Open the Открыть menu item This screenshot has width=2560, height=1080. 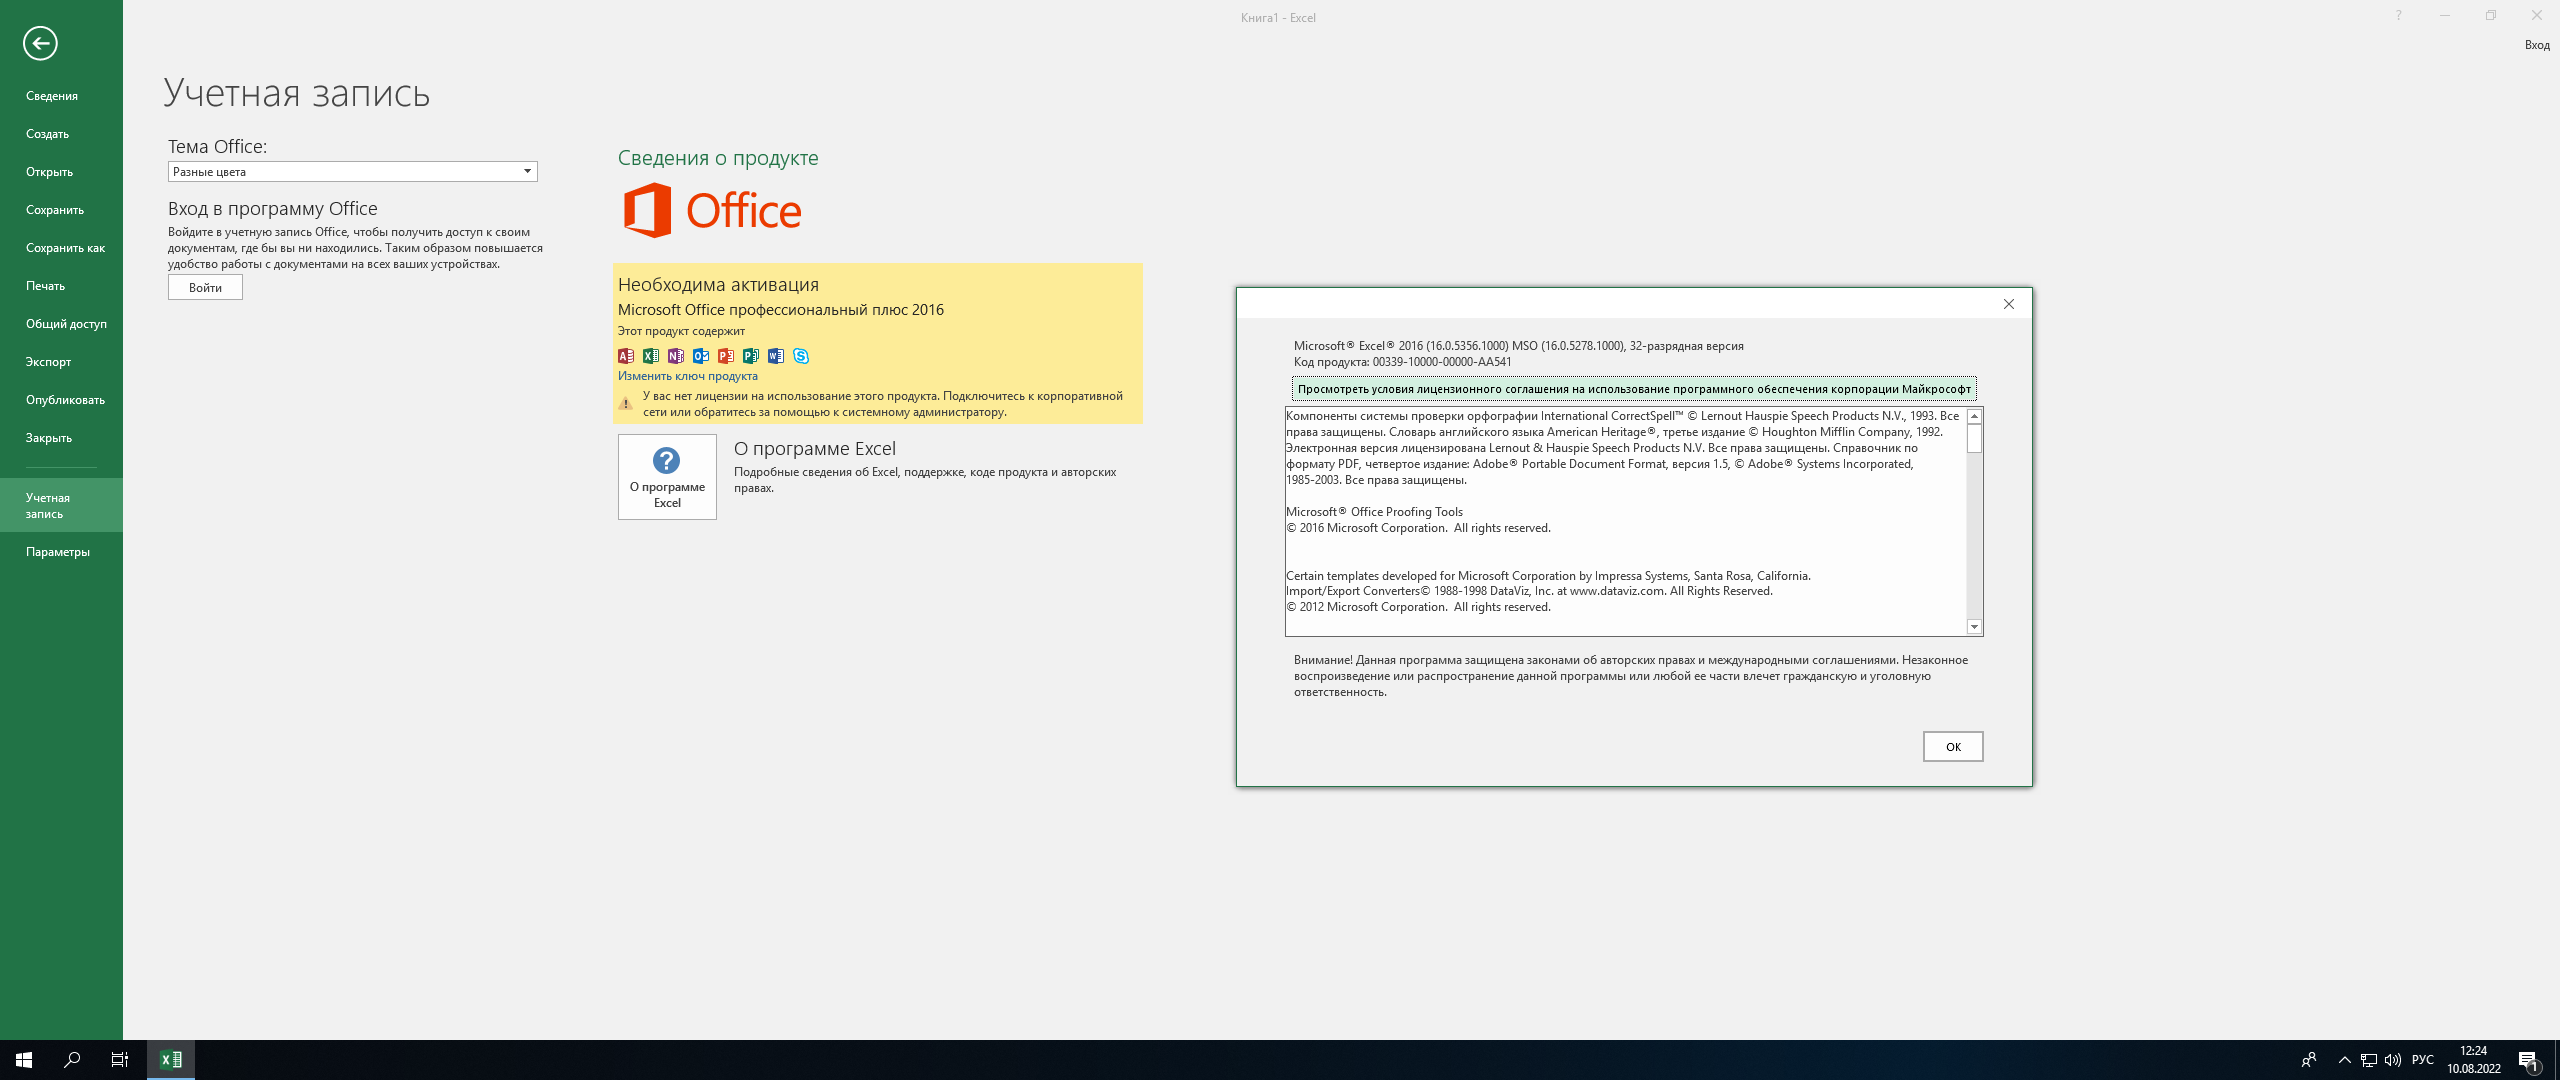(x=61, y=172)
